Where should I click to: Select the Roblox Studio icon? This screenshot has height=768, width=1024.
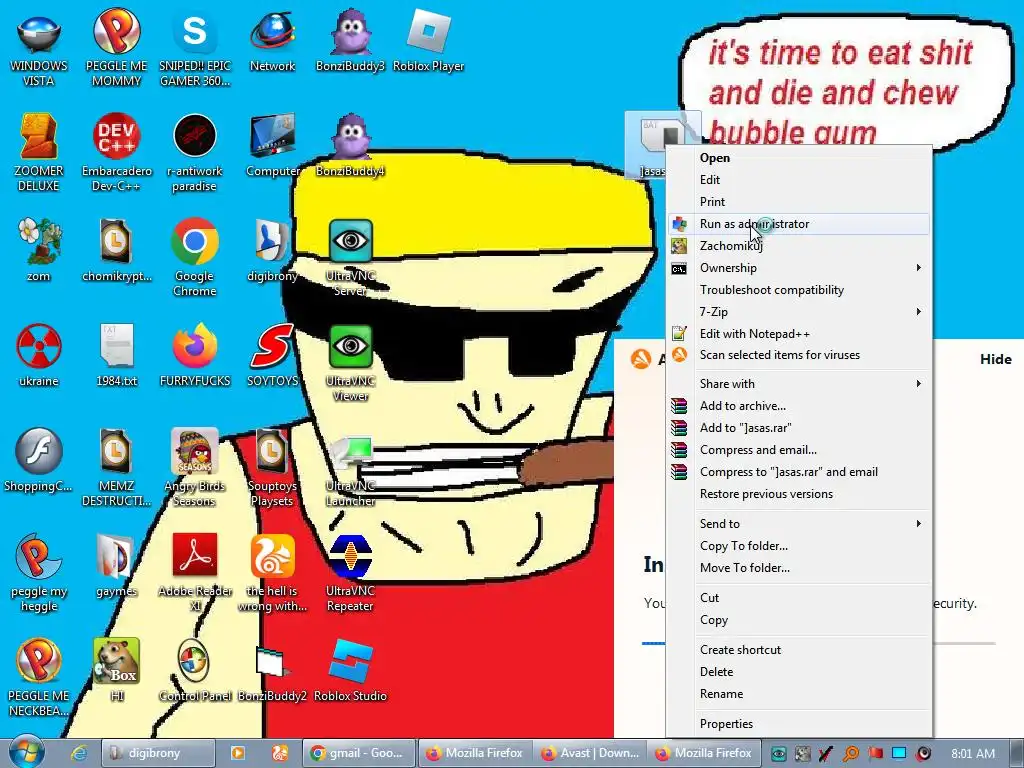351,670
